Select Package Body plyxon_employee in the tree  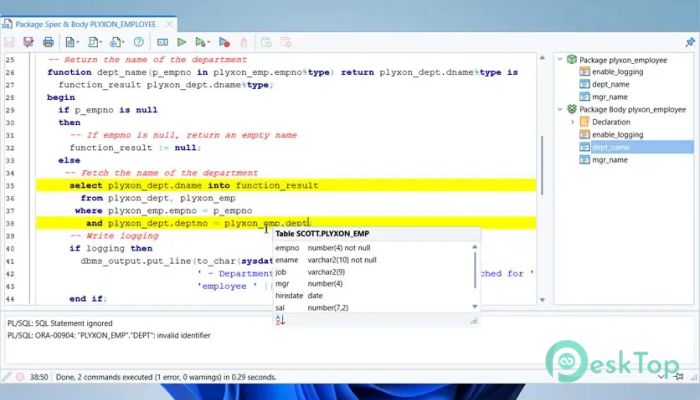coord(632,109)
